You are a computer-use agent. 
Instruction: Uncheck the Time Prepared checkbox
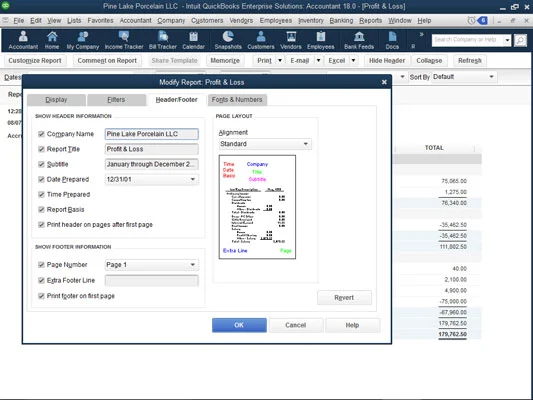coord(41,194)
